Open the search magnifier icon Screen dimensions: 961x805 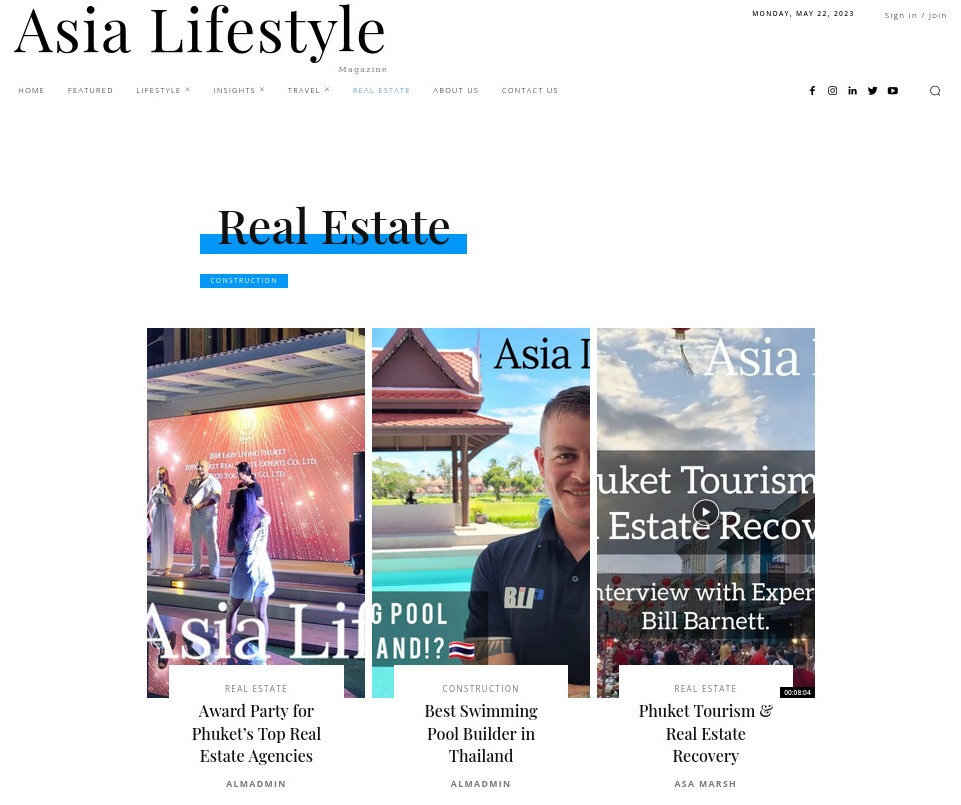[935, 91]
